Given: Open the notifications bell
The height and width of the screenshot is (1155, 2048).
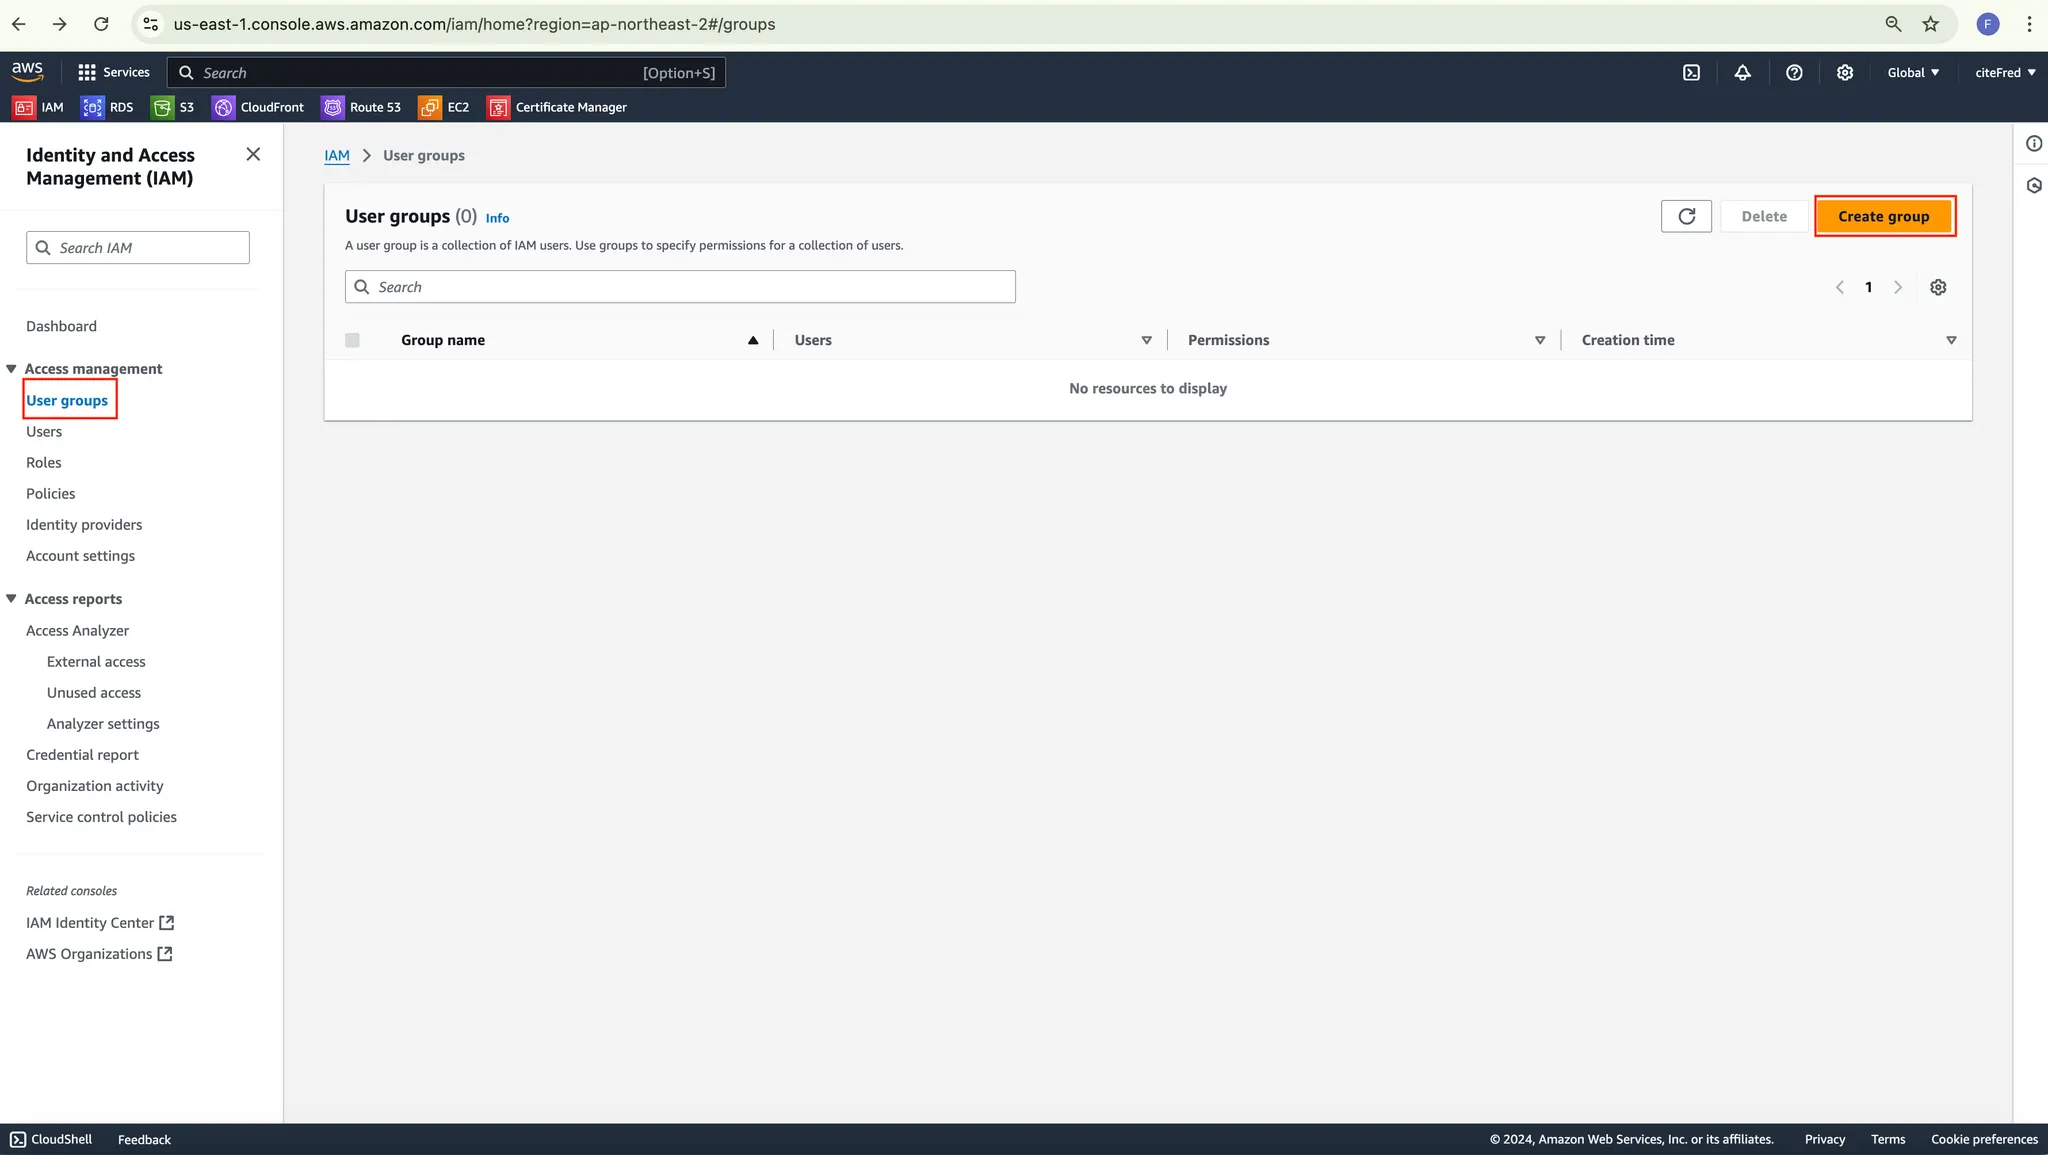Looking at the screenshot, I should pyautogui.click(x=1742, y=73).
